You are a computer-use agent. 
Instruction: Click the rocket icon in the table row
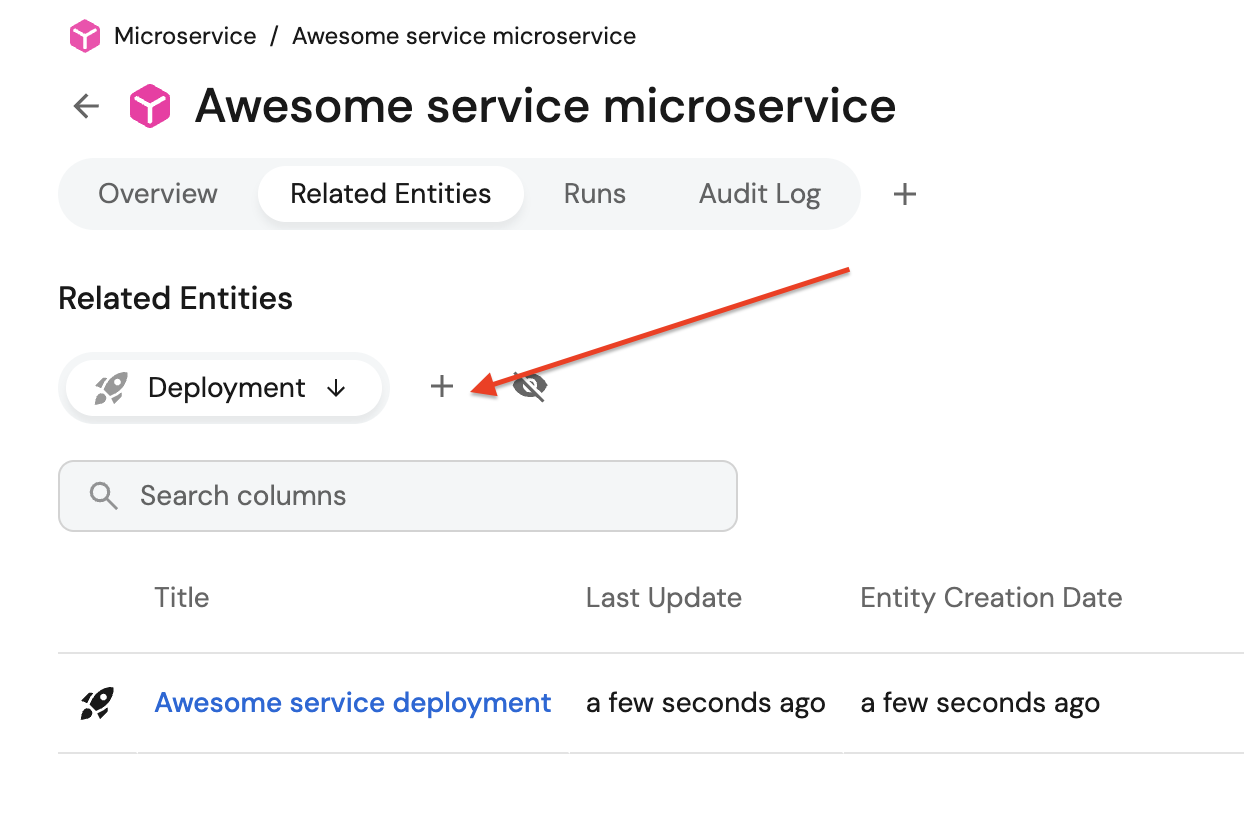pos(97,703)
